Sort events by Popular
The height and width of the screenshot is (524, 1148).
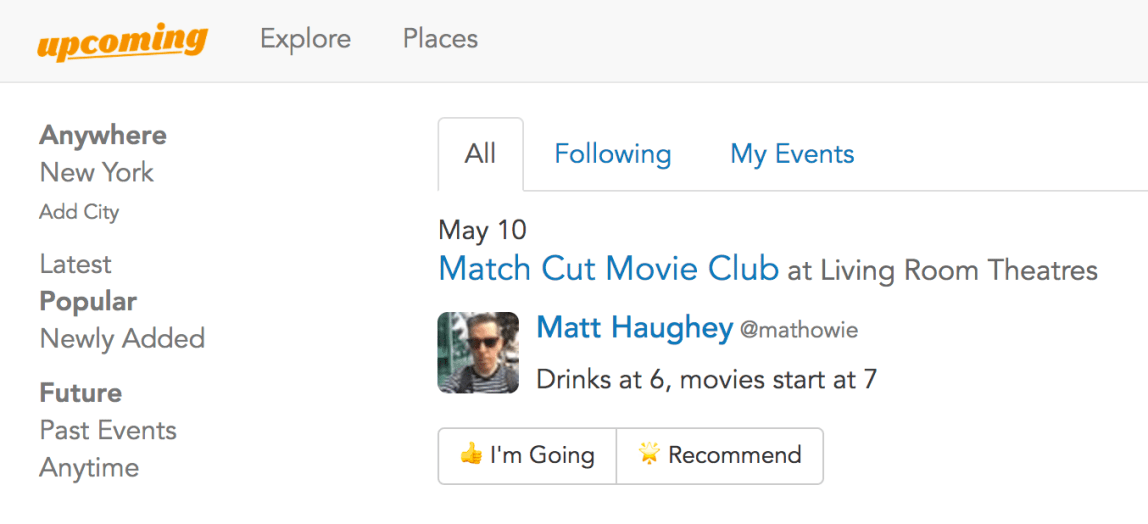88,301
